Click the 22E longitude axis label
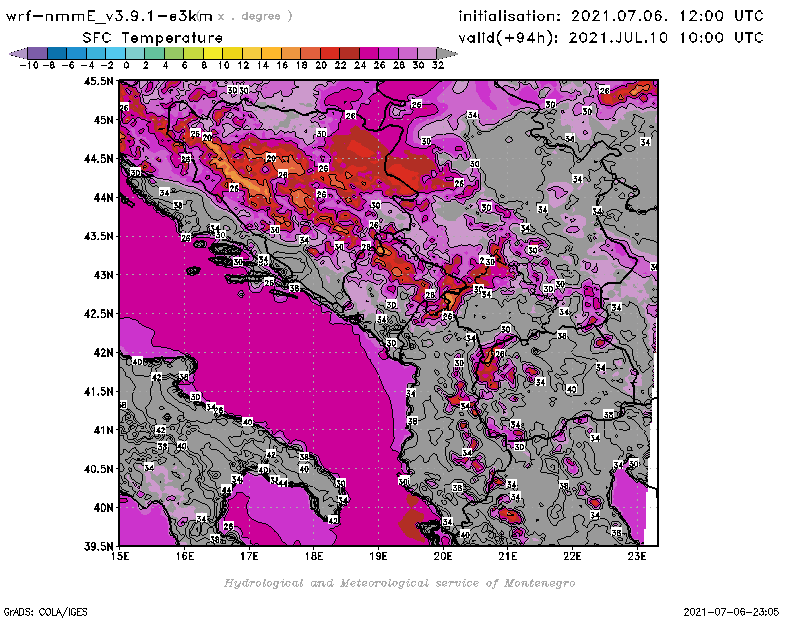Screen dimensions: 800x618 coord(572,556)
